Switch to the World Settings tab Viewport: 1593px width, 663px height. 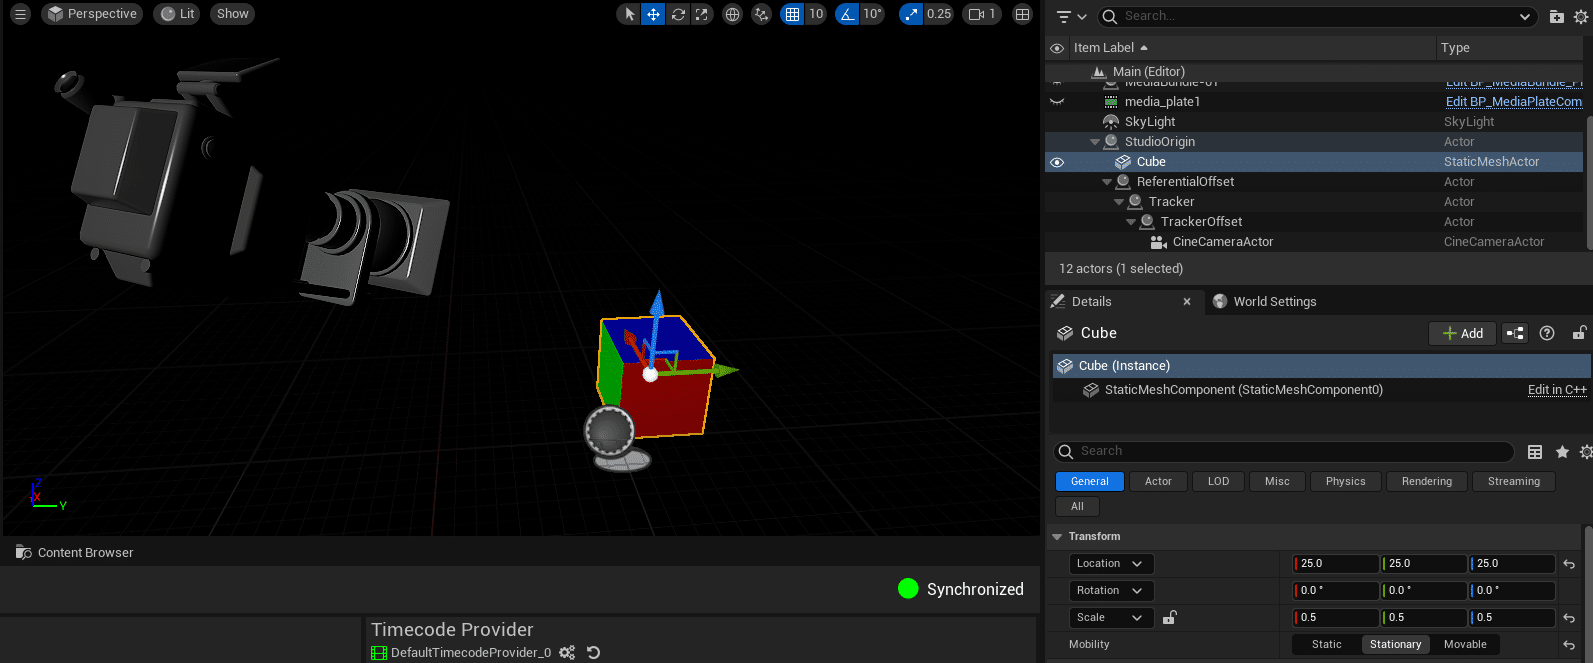coord(1264,302)
